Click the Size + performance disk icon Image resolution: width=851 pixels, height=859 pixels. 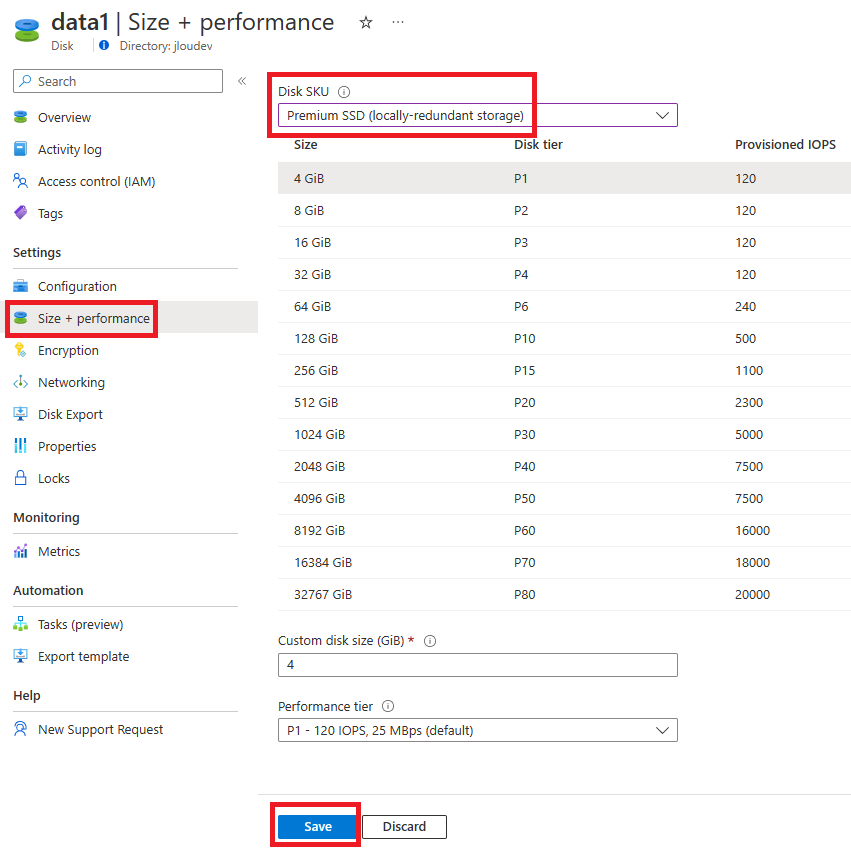20,318
